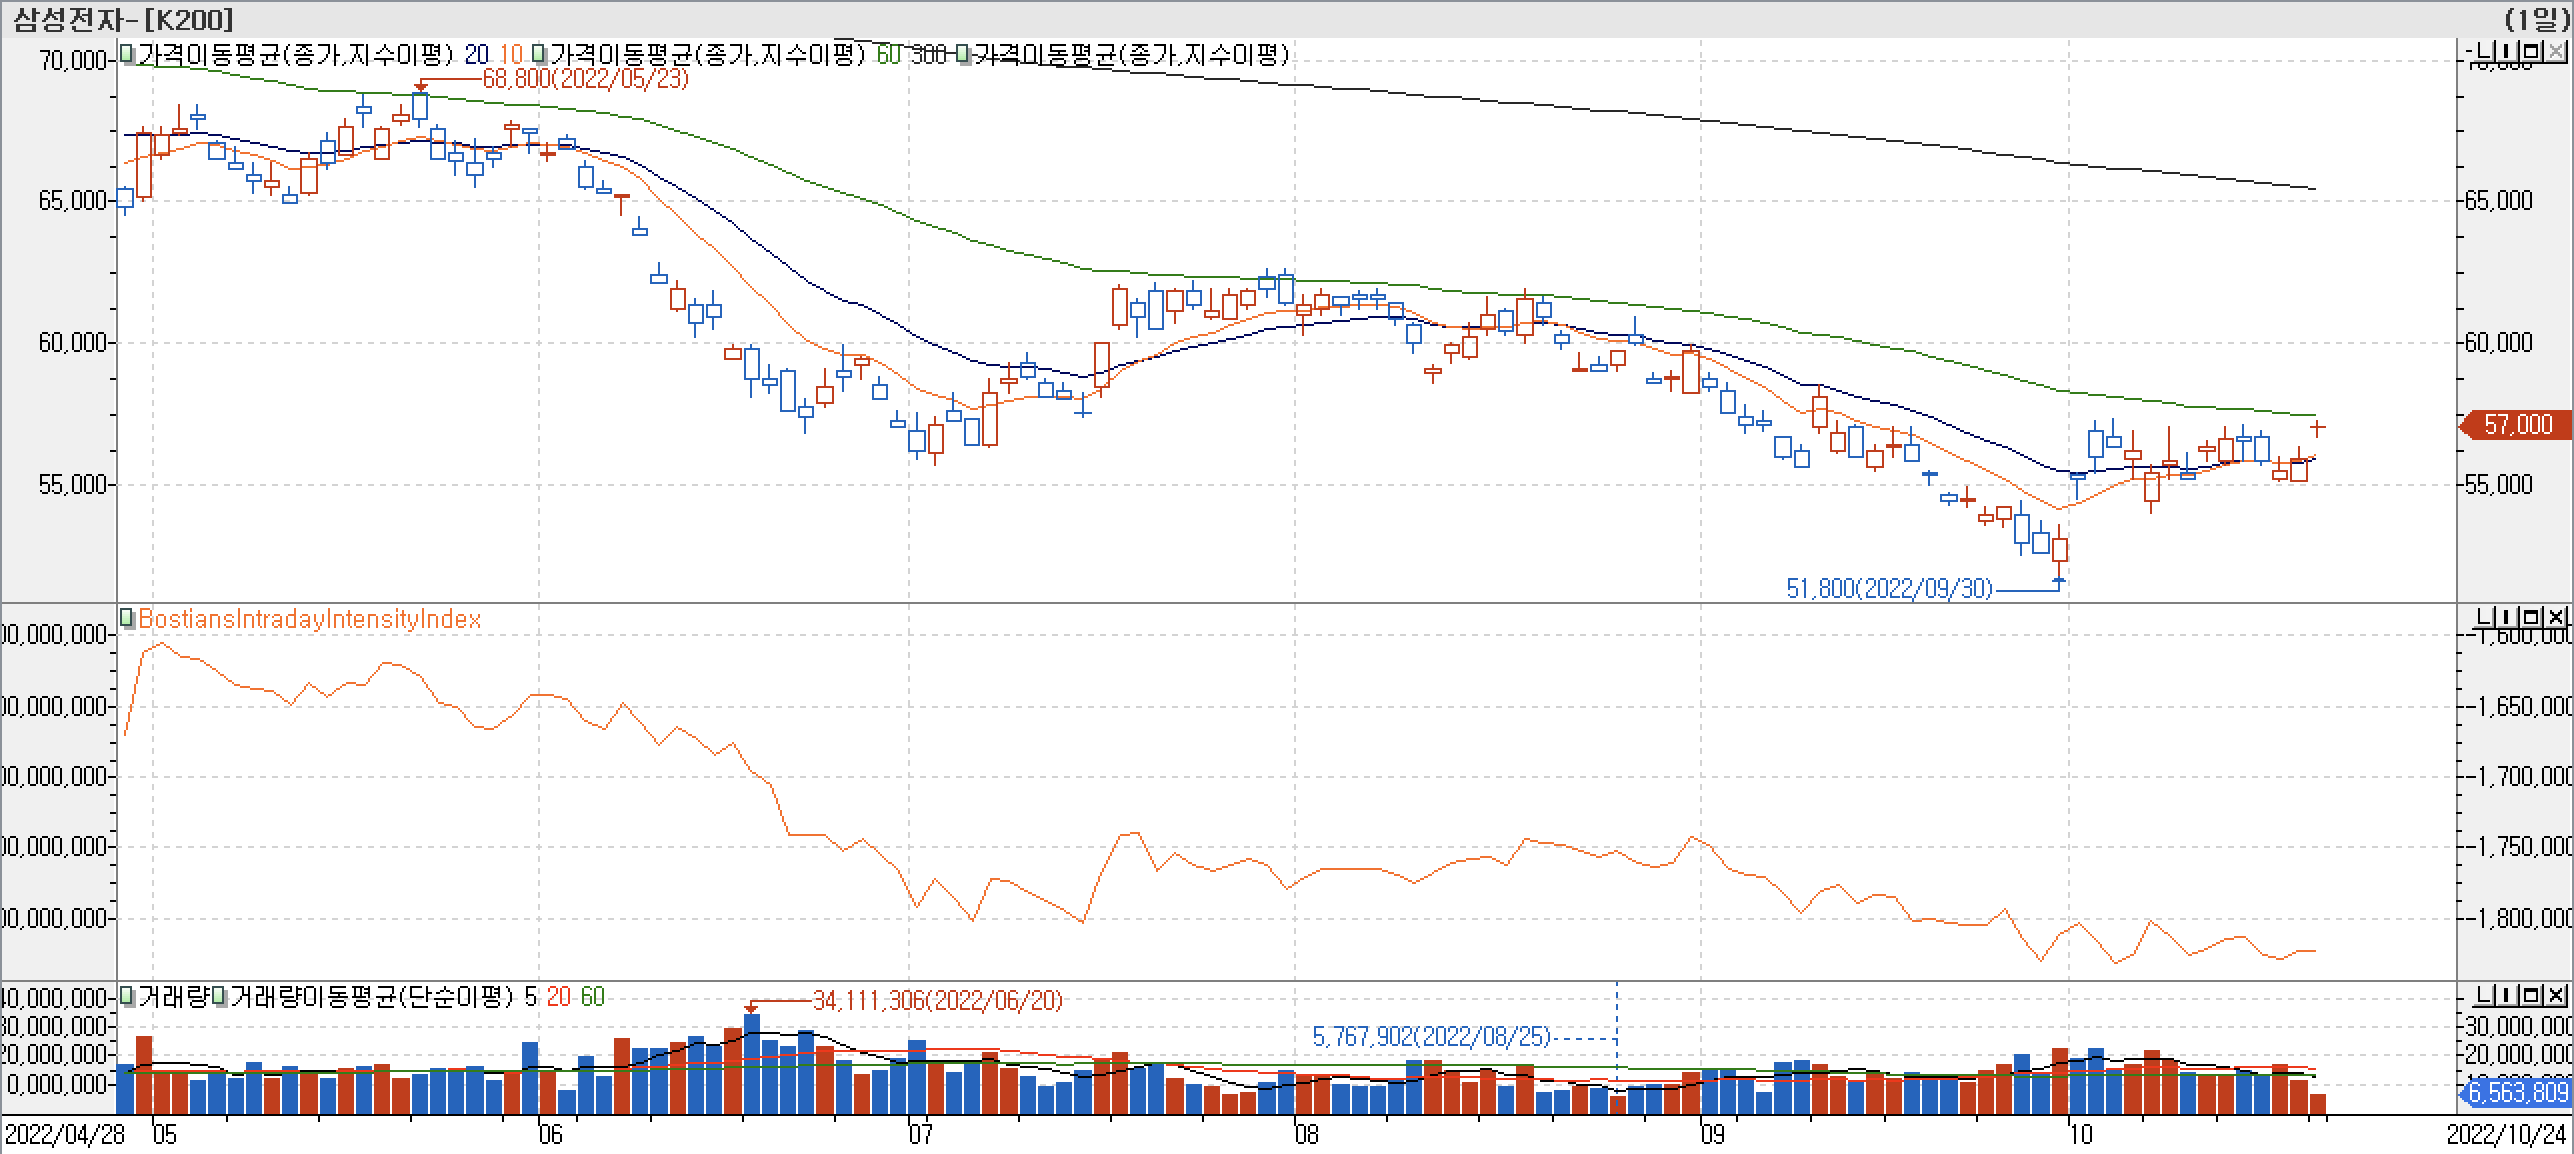
Task: Click the maximize icon on the BostiansIntradayIntensityIndex panel
Action: 2531,617
